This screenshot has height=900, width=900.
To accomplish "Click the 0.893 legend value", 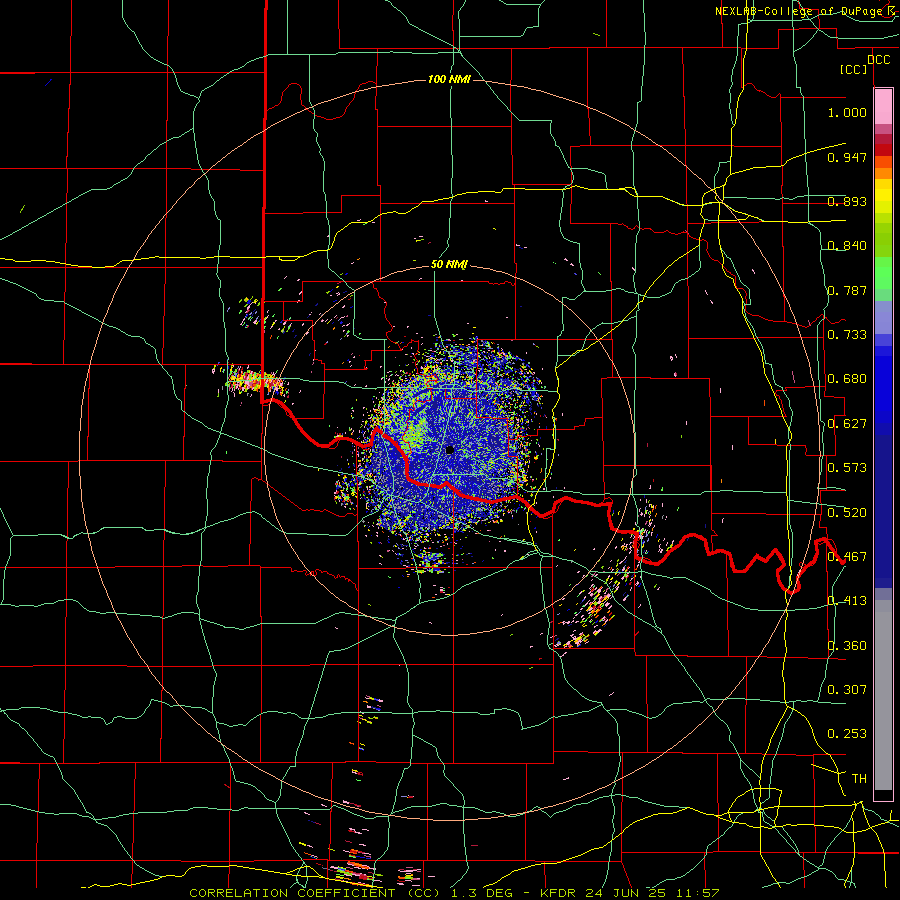I will (847, 201).
